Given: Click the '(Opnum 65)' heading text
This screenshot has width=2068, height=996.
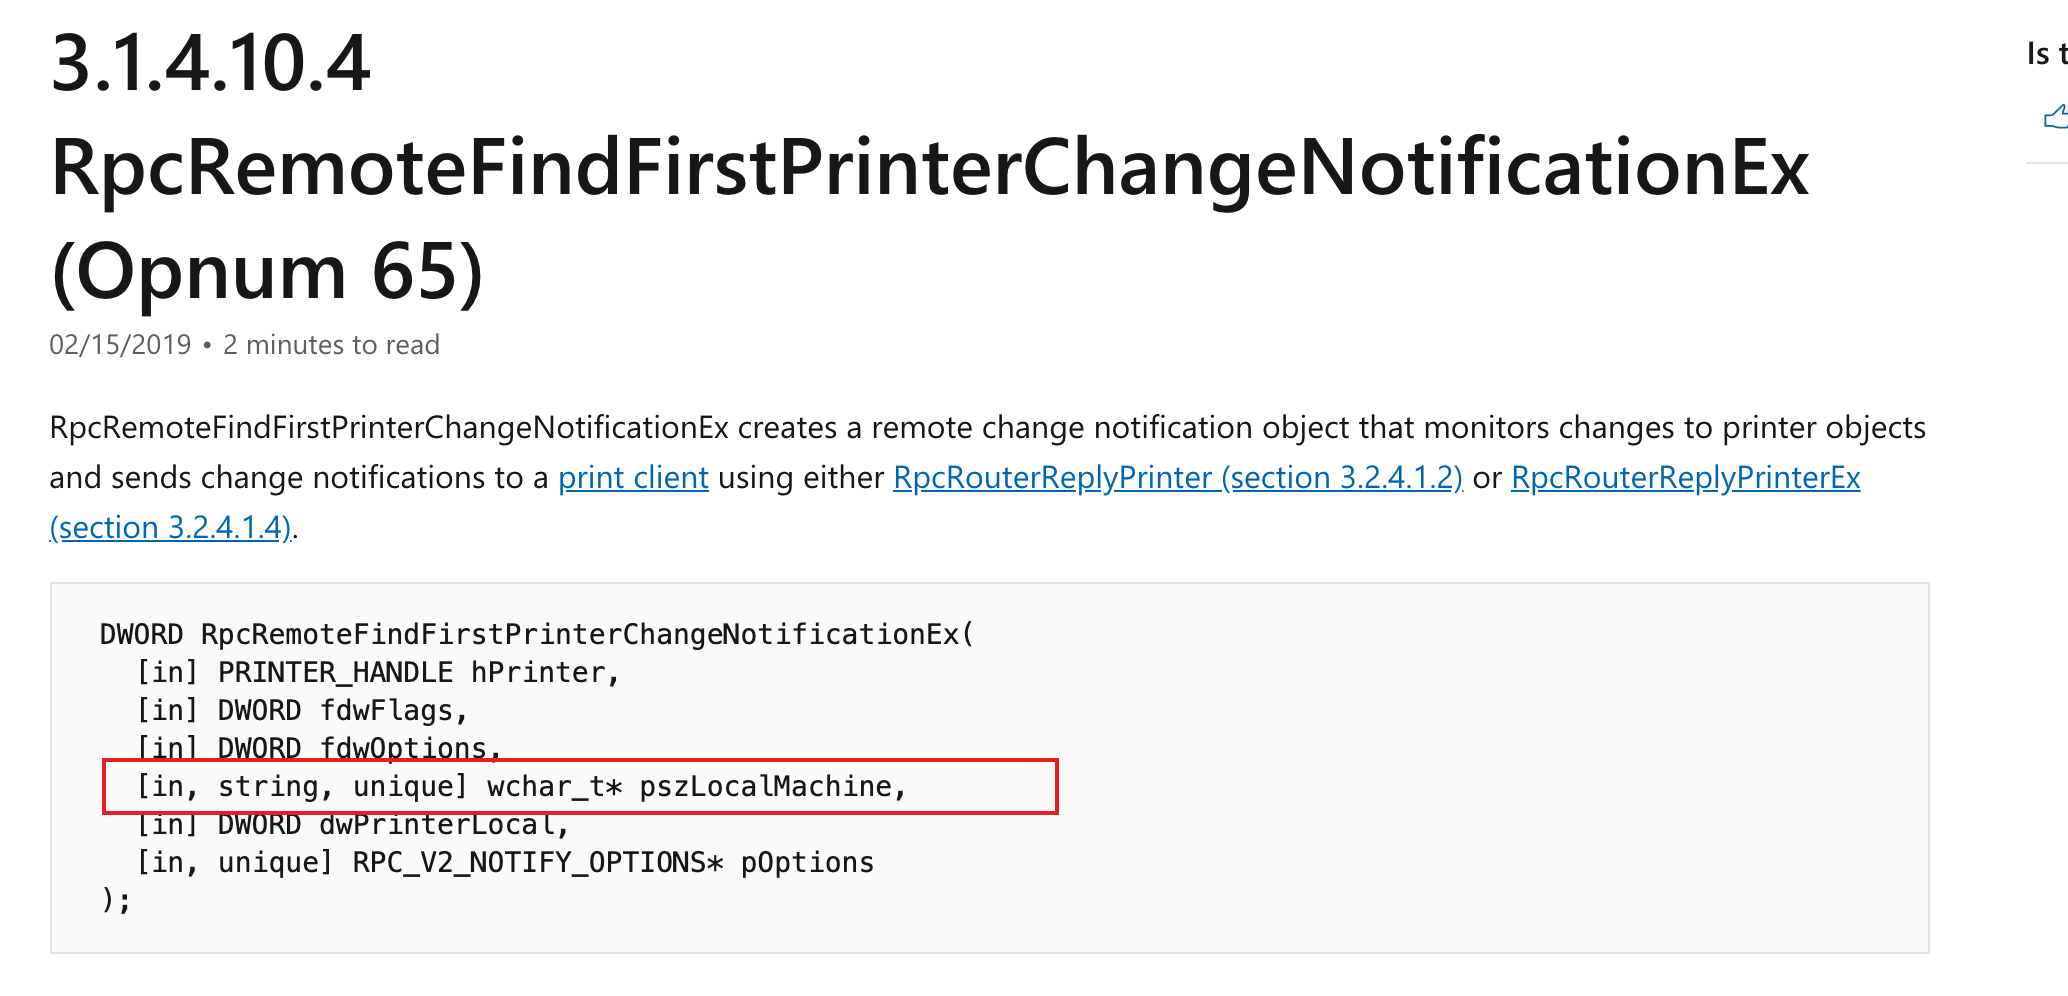Looking at the screenshot, I should (267, 272).
